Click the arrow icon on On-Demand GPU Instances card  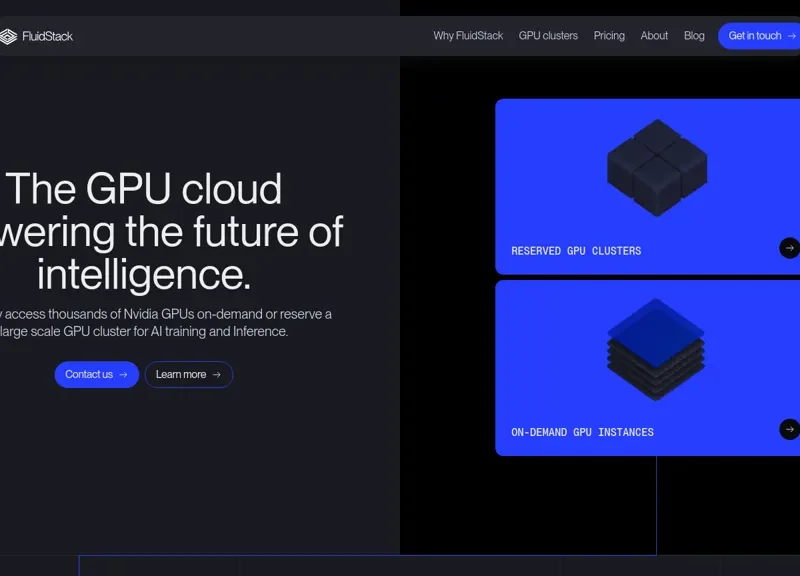789,430
